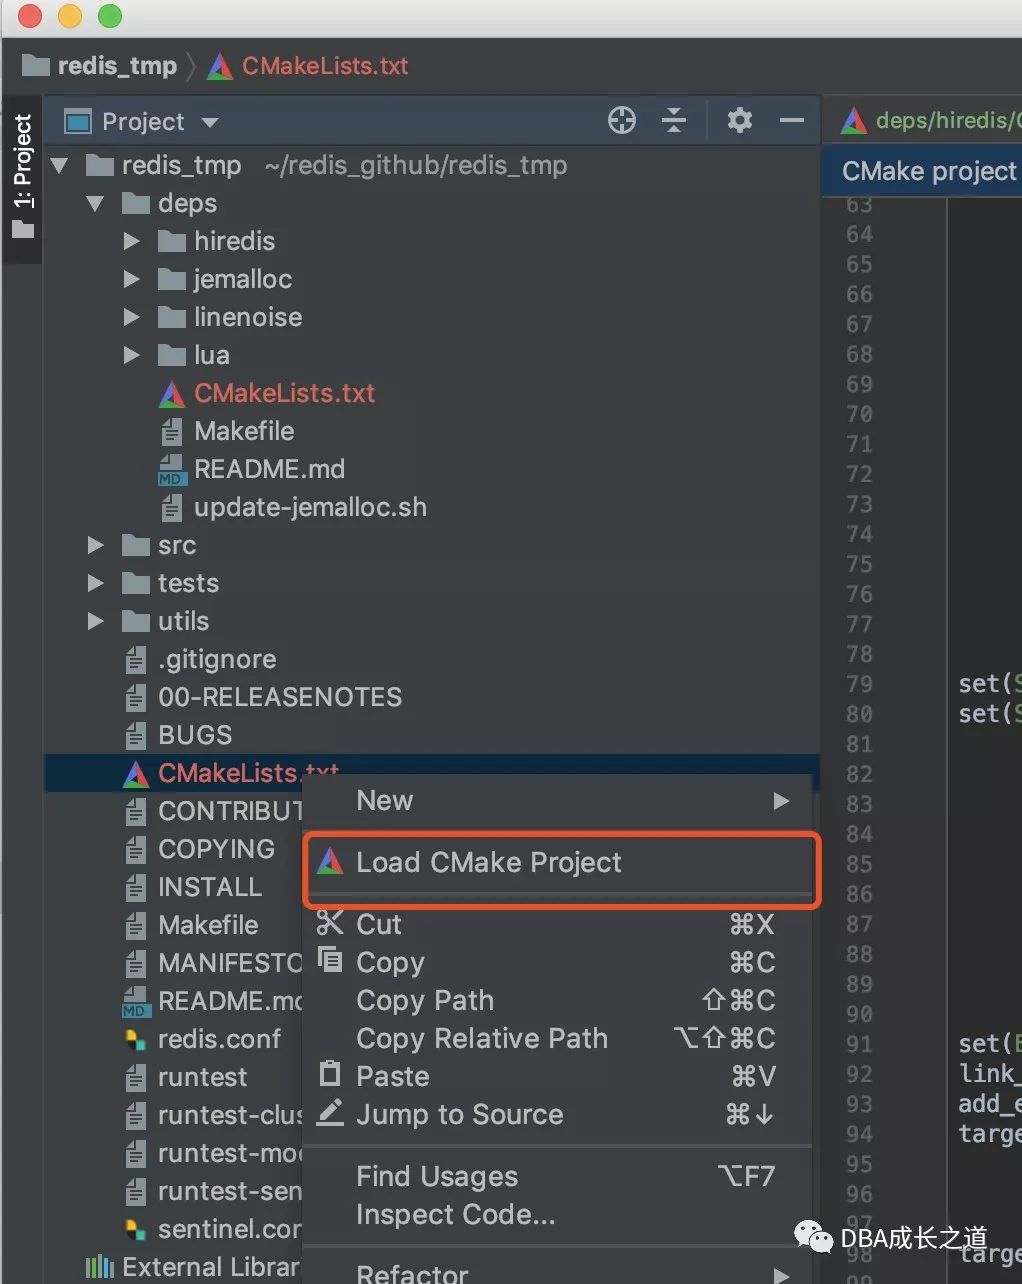Click redis_tmp breadcrumb in navigation bar
This screenshot has height=1284, width=1022.
(x=100, y=66)
